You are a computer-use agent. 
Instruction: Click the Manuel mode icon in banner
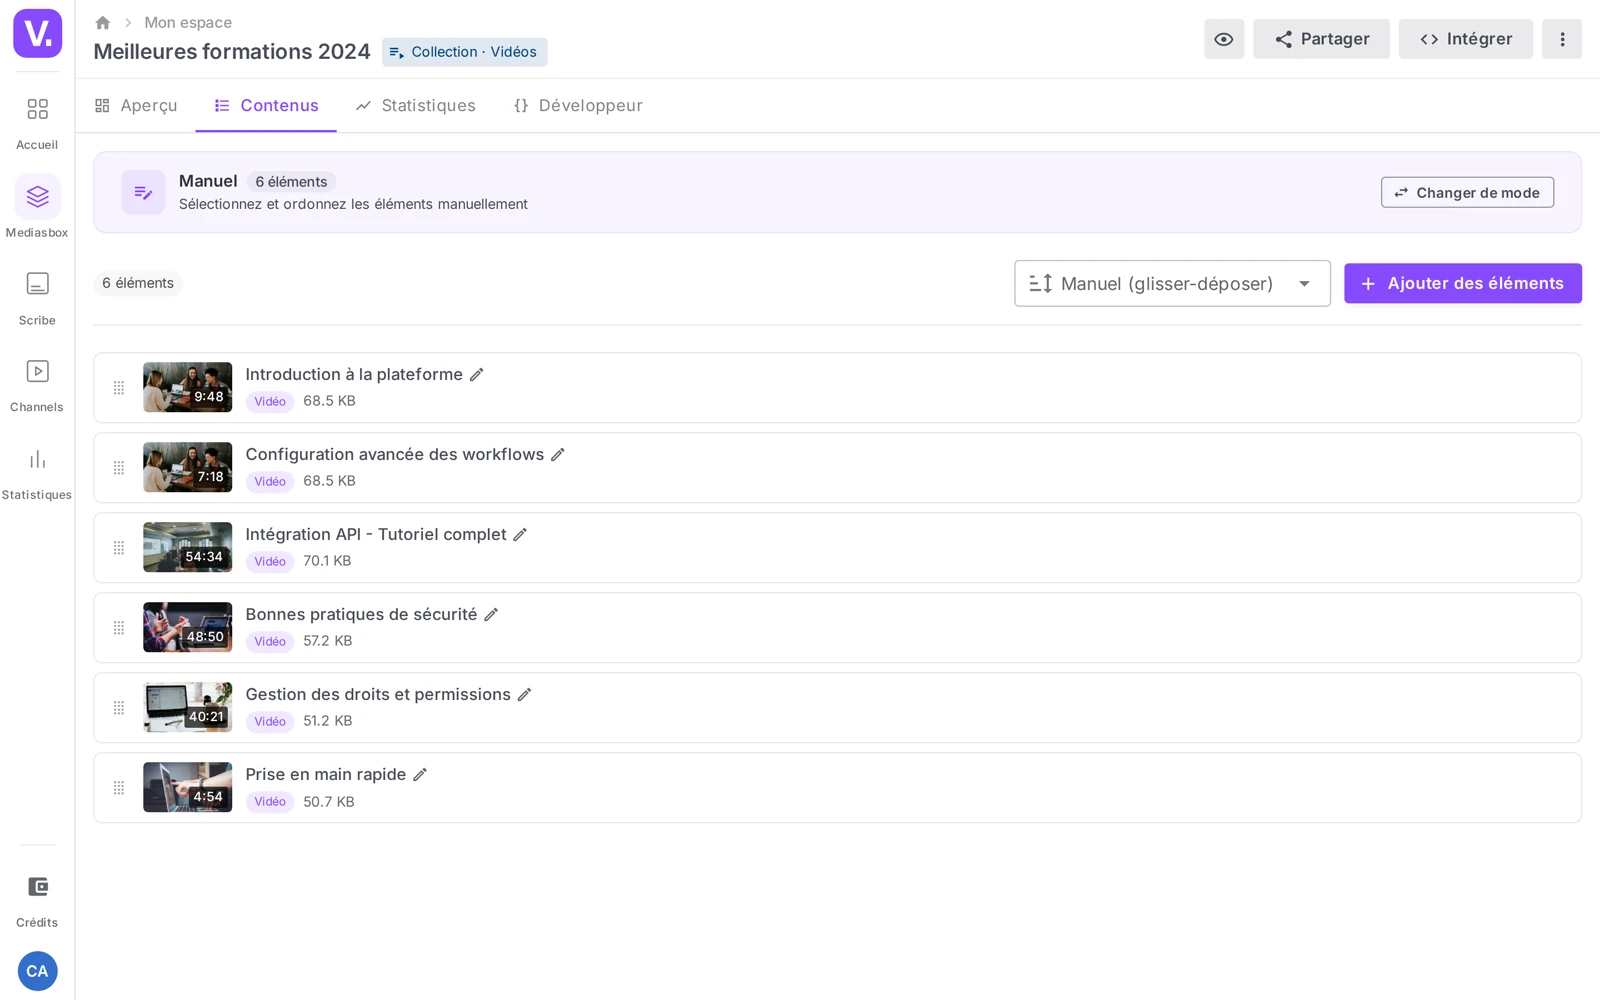pos(143,192)
